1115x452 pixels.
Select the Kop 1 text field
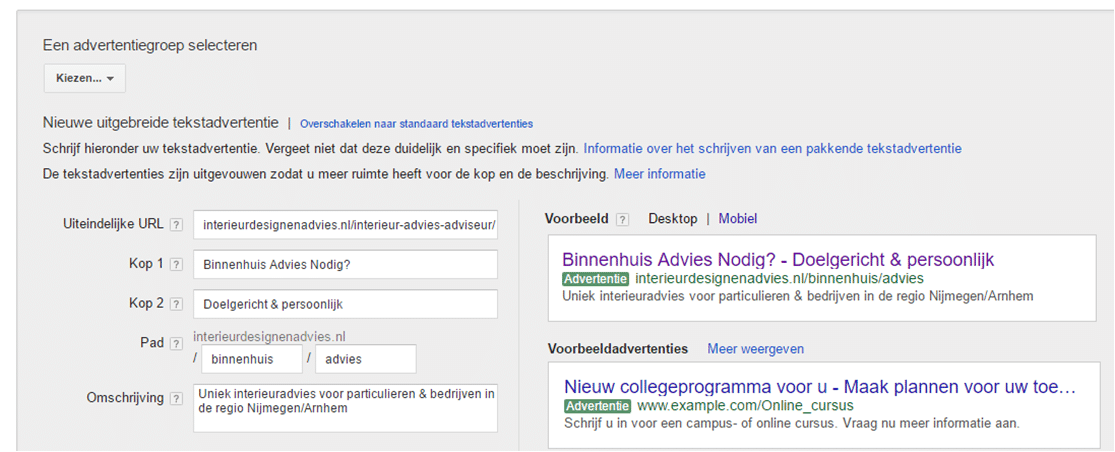coord(345,264)
